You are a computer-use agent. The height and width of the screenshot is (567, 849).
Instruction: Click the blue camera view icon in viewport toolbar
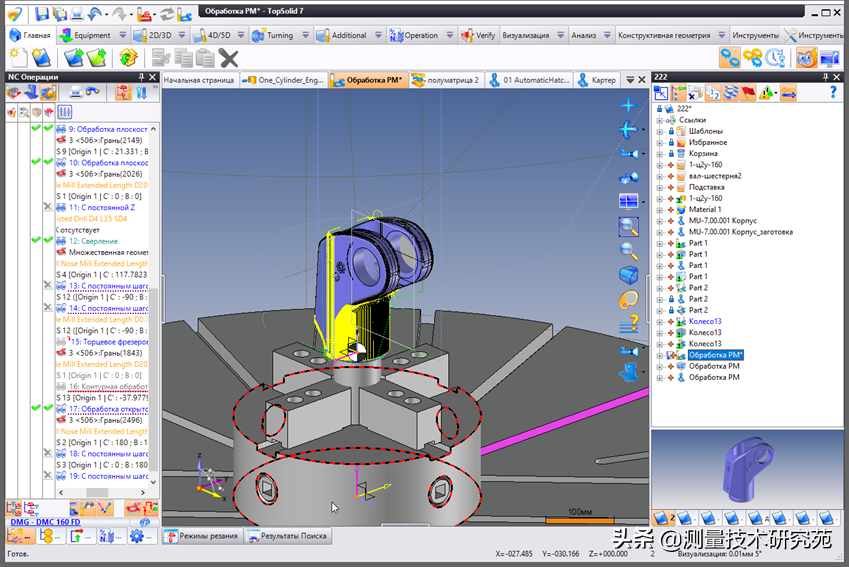click(x=628, y=154)
